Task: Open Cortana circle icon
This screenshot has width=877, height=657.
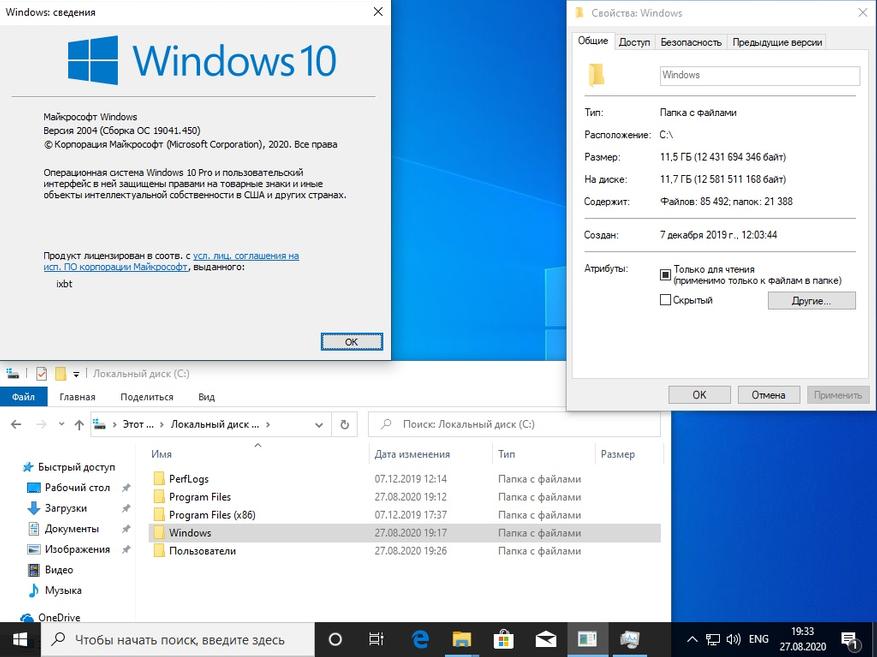Action: click(x=335, y=639)
